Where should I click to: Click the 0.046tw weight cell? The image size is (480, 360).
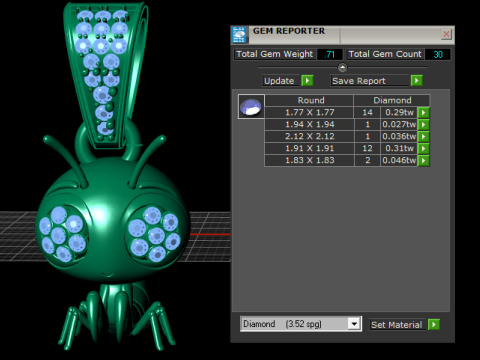(x=399, y=160)
